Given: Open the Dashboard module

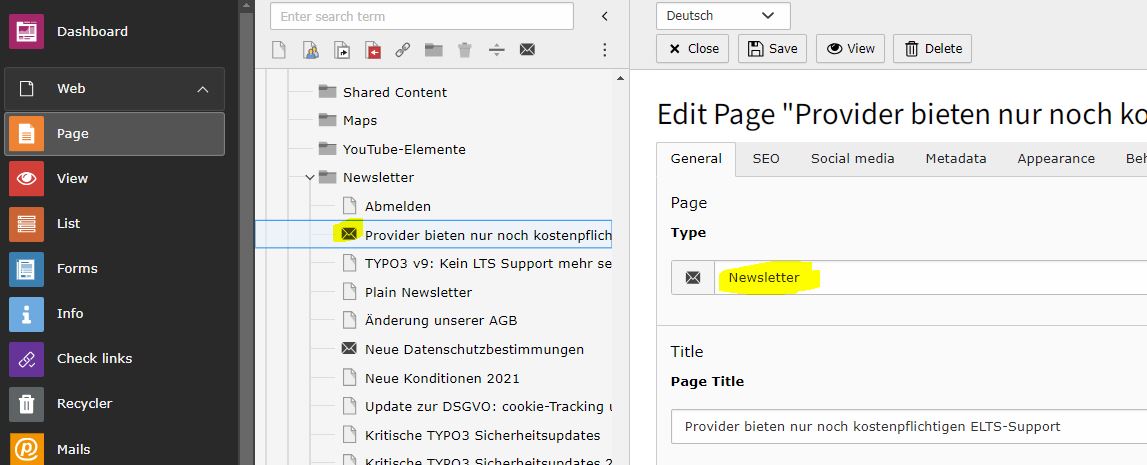Looking at the screenshot, I should [92, 32].
